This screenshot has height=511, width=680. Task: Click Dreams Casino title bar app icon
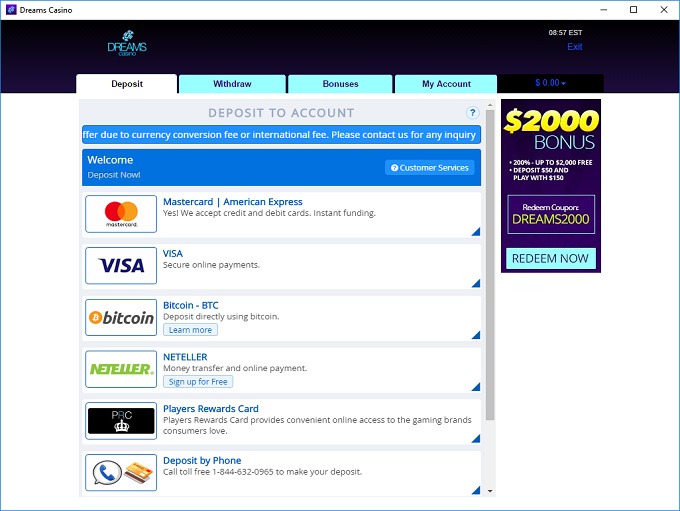pyautogui.click(x=11, y=10)
